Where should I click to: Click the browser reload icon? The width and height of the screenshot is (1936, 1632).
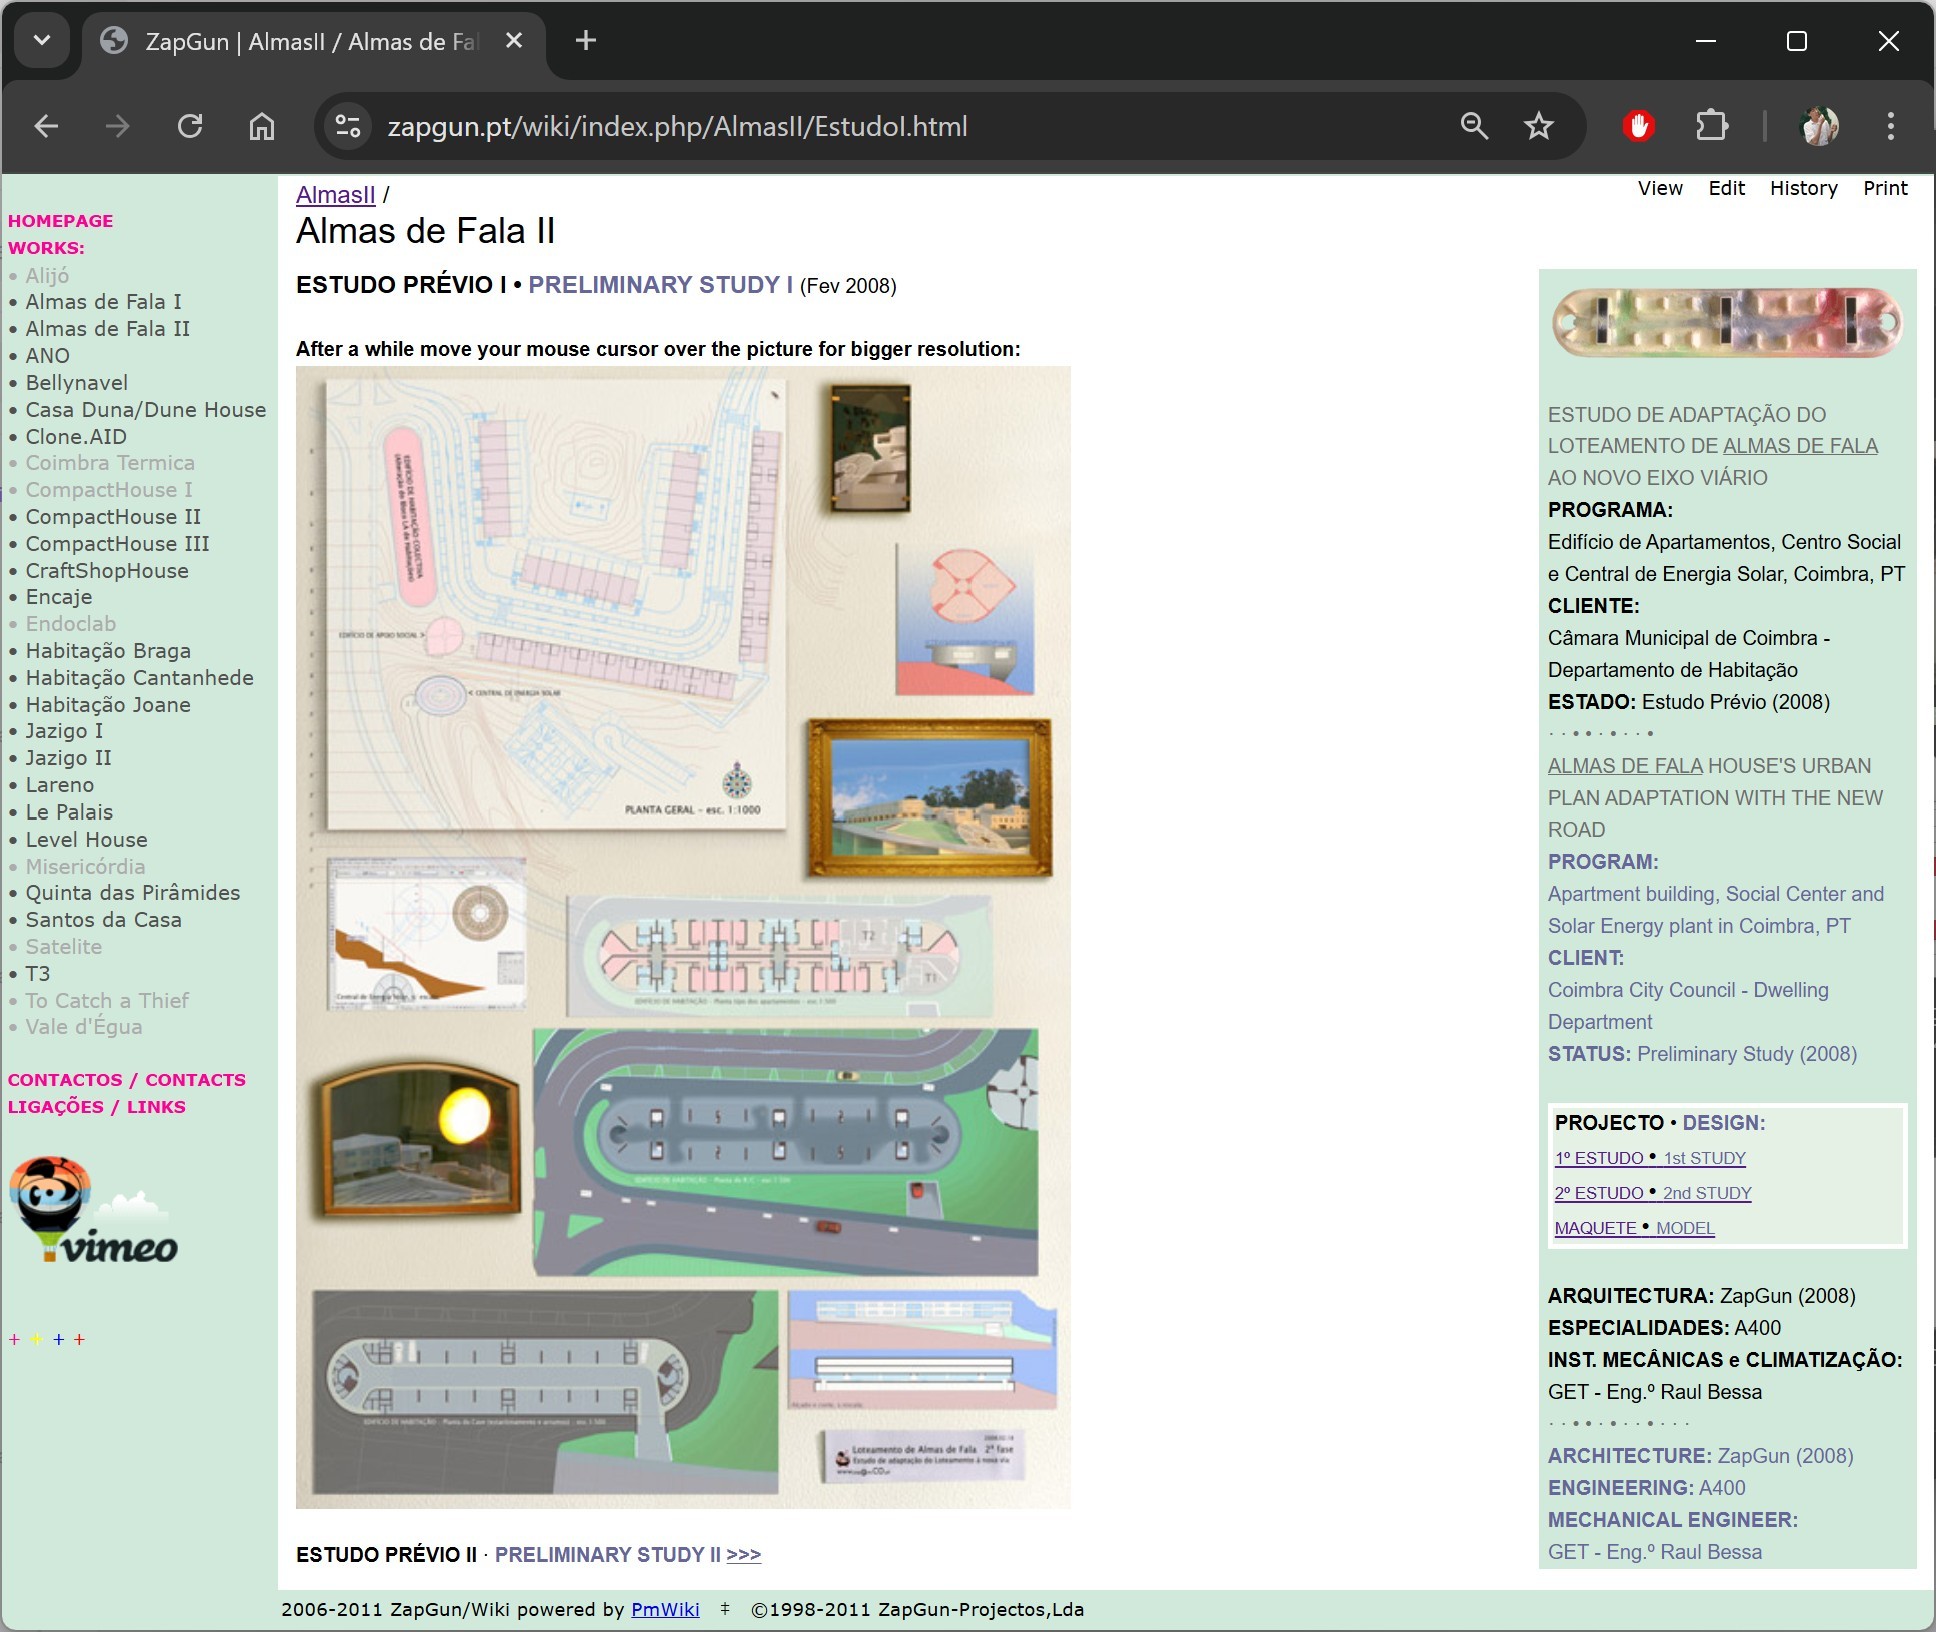(190, 126)
